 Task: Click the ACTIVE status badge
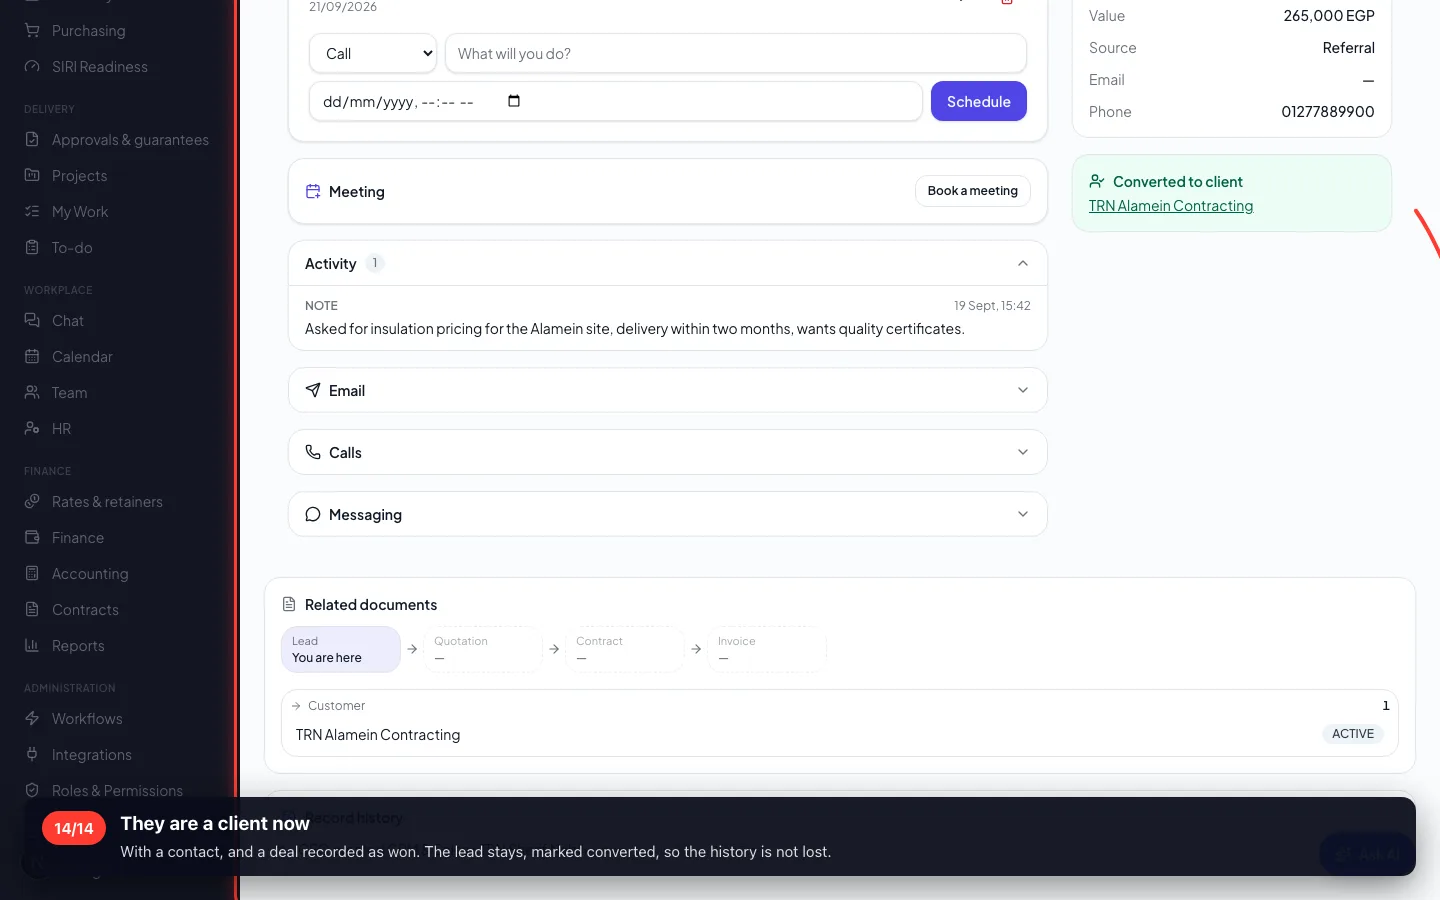pos(1353,734)
